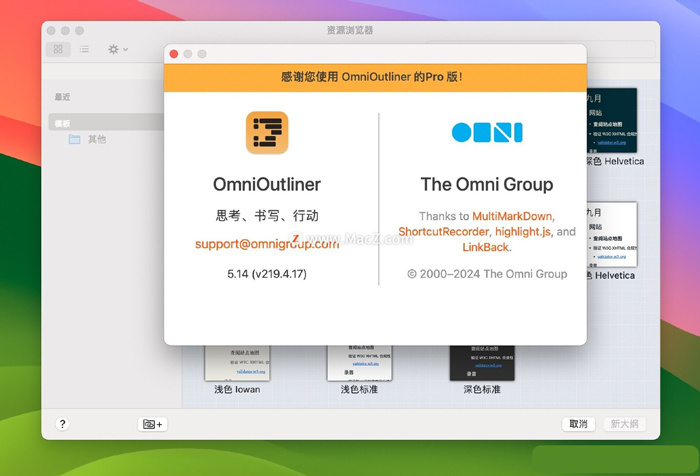Viewport: 700px width, 476px height.
Task: Open the support@omnigroup.com email link
Action: click(267, 244)
